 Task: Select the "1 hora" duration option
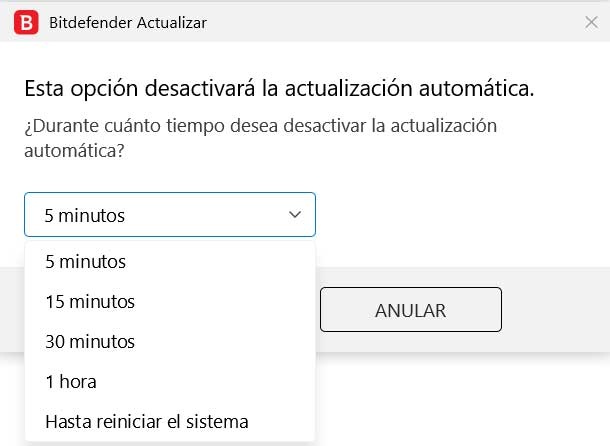coord(71,381)
